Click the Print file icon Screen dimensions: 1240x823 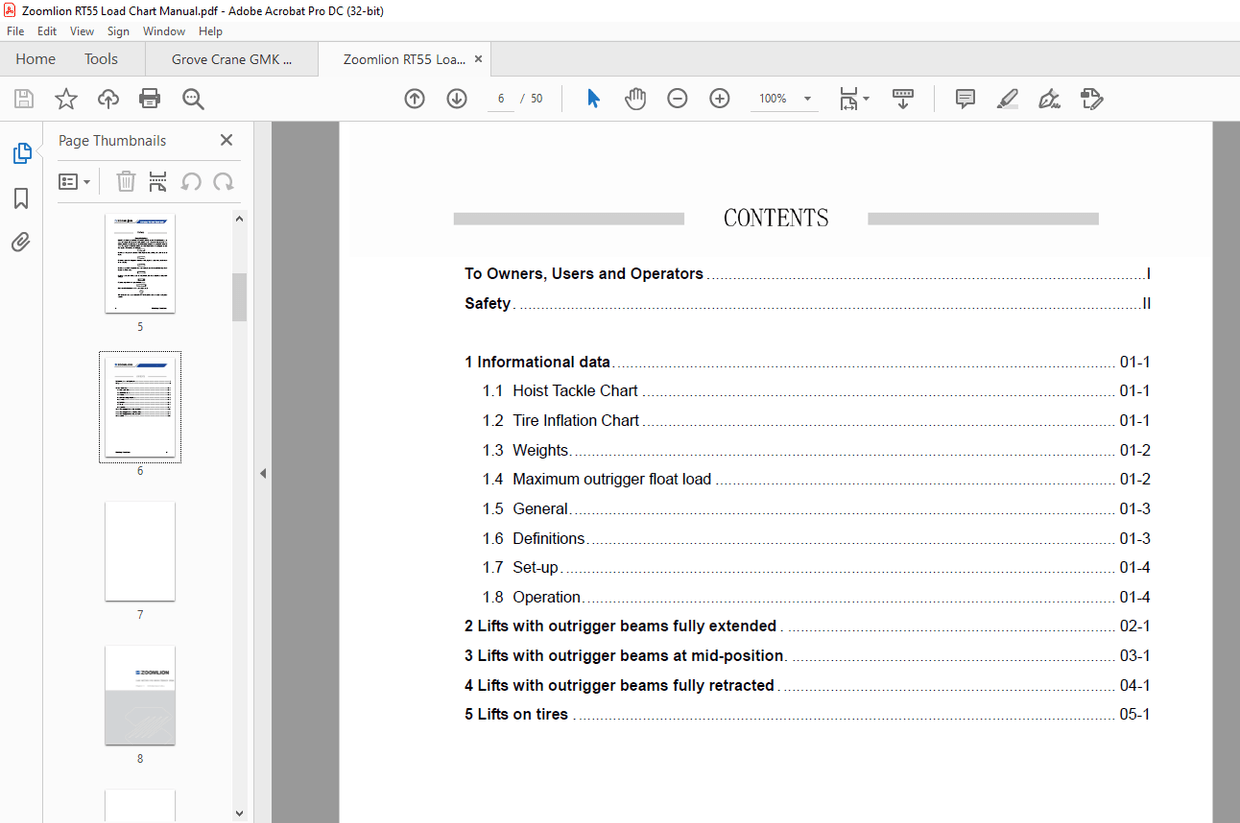150,98
